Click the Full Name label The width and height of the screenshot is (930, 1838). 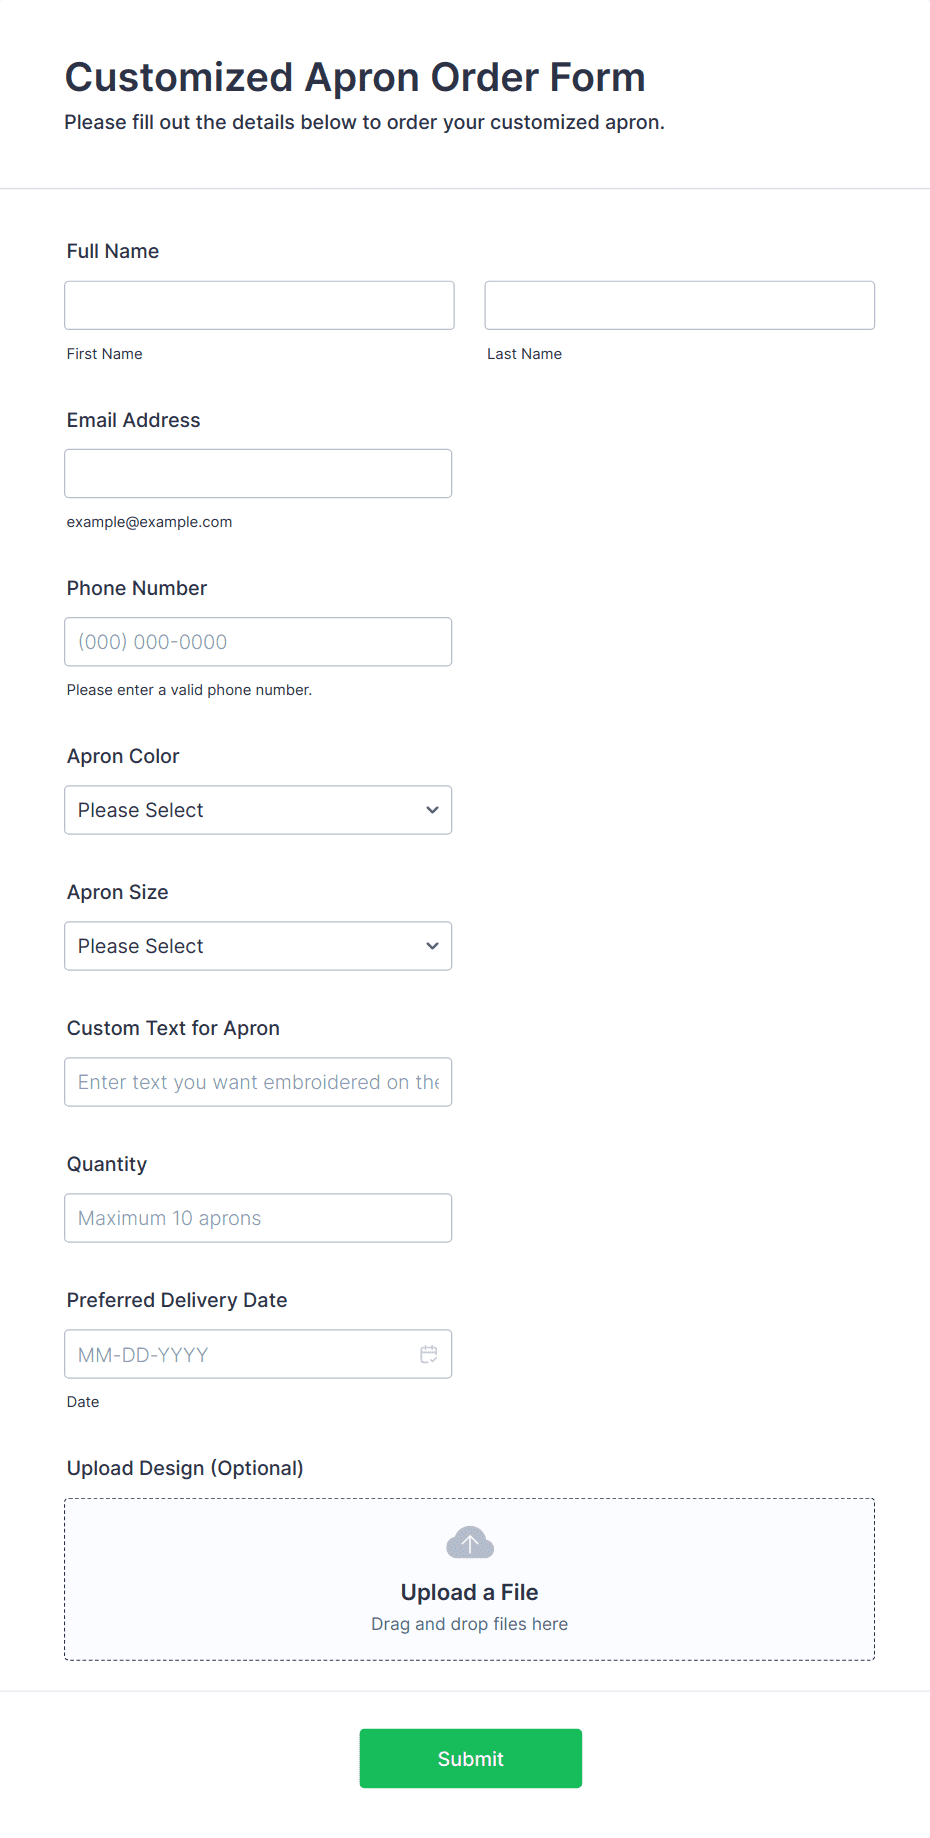pos(113,251)
